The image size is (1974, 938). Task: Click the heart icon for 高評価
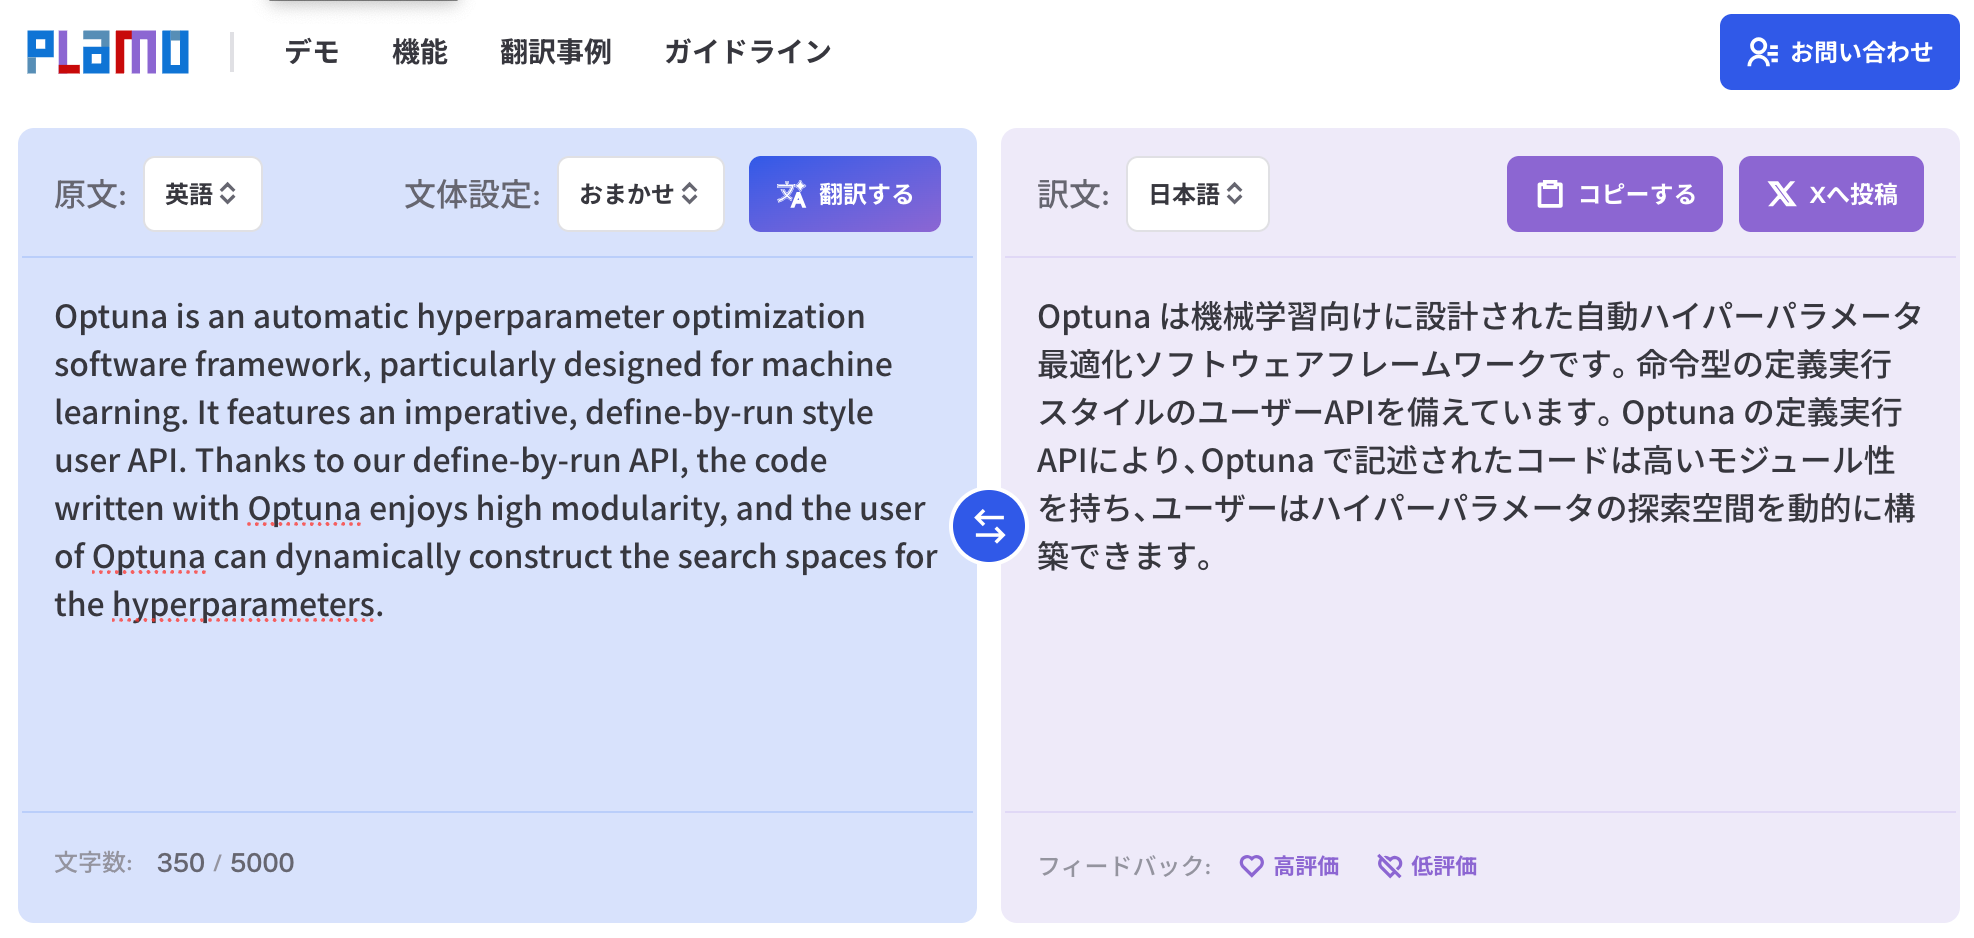[x=1251, y=866]
